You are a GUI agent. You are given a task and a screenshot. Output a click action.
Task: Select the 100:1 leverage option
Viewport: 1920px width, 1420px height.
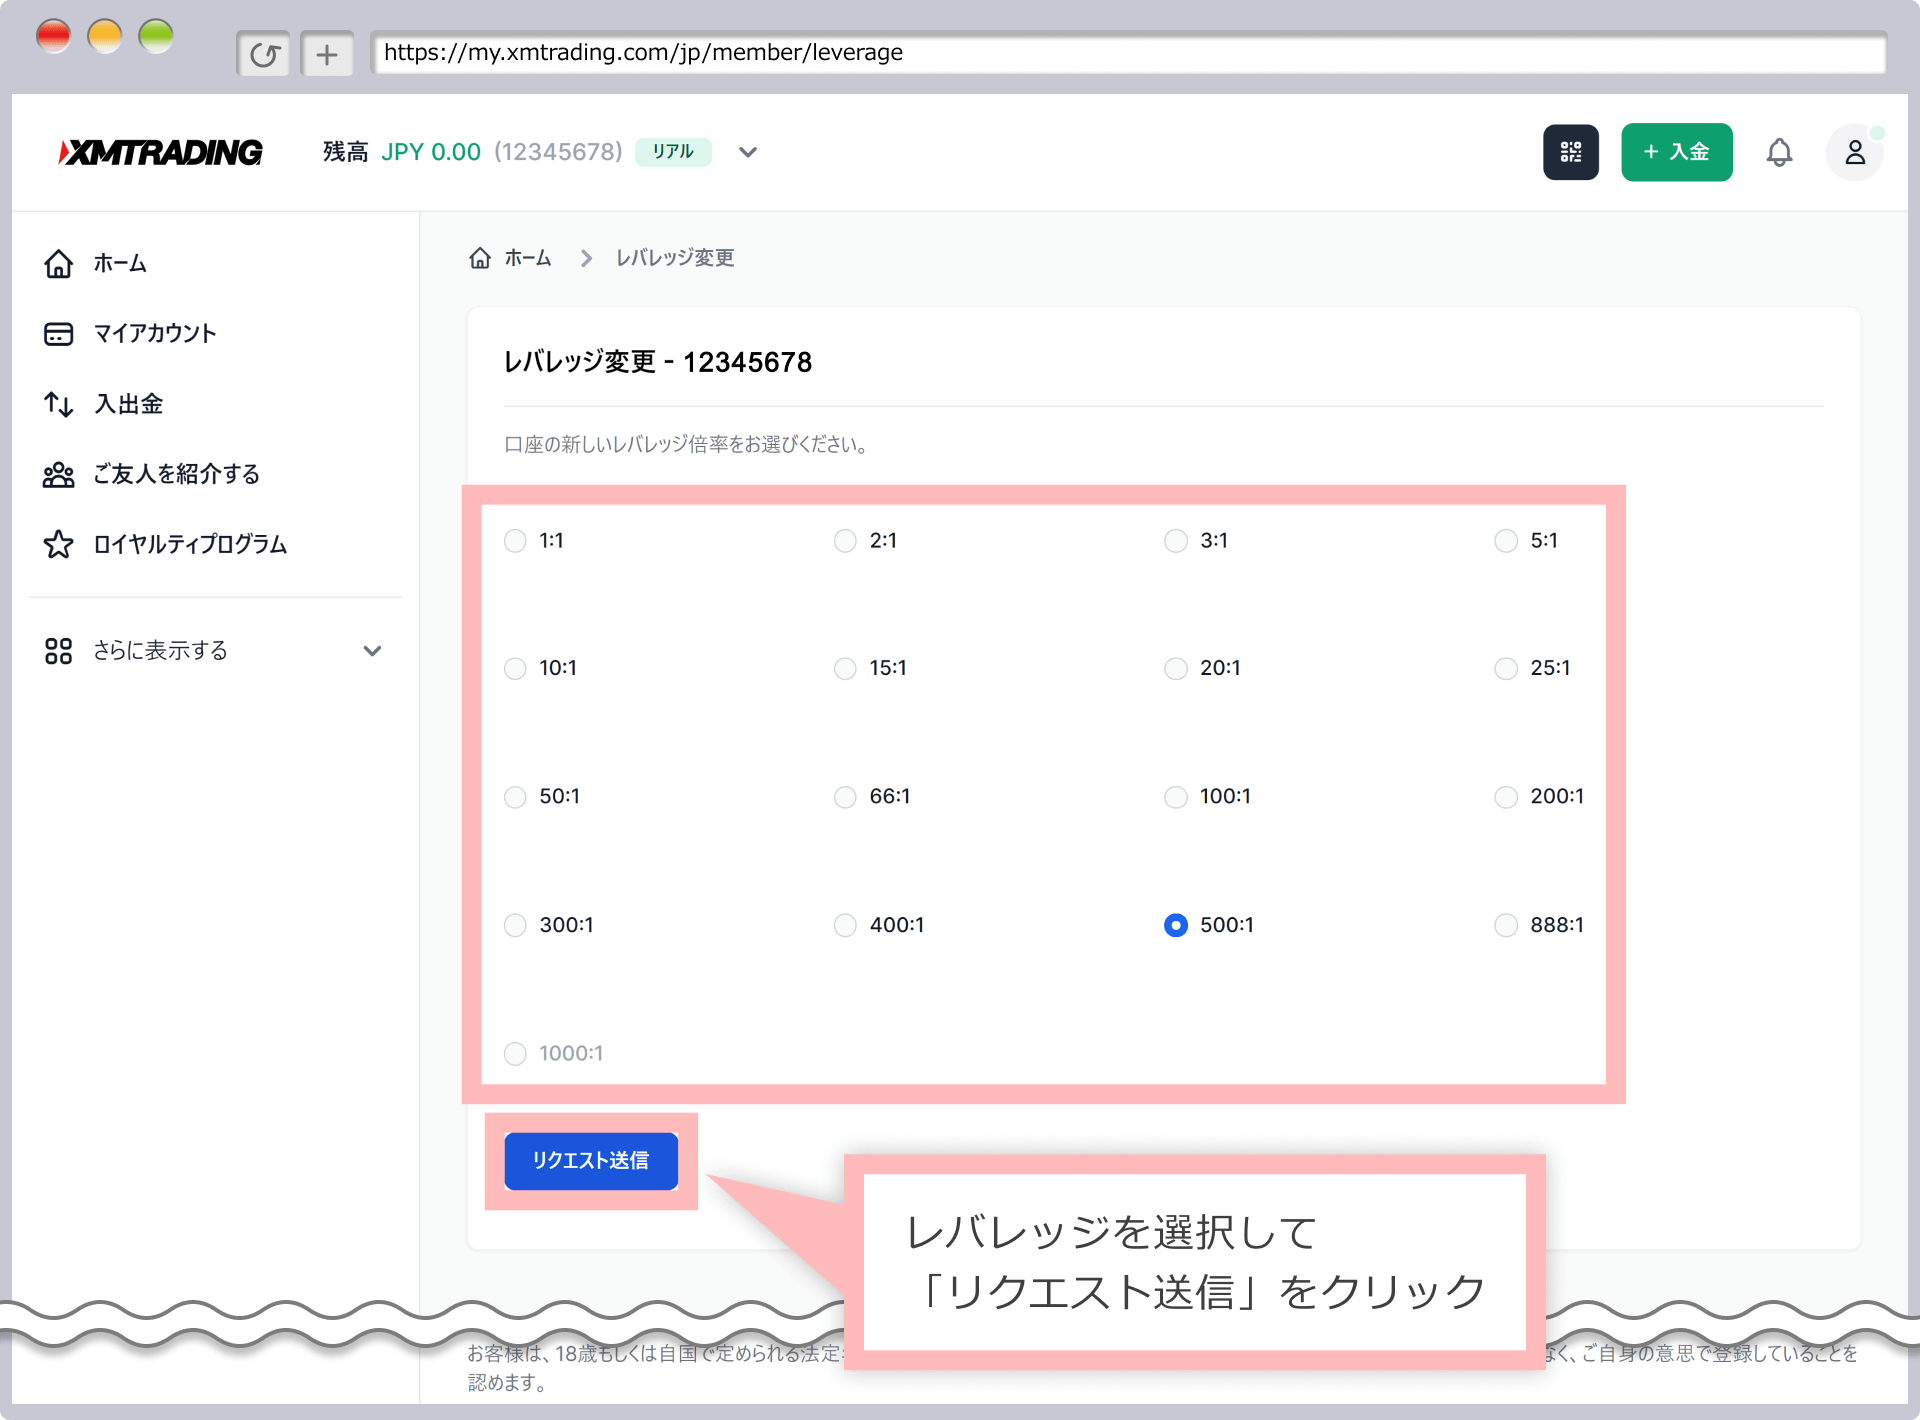coord(1176,797)
